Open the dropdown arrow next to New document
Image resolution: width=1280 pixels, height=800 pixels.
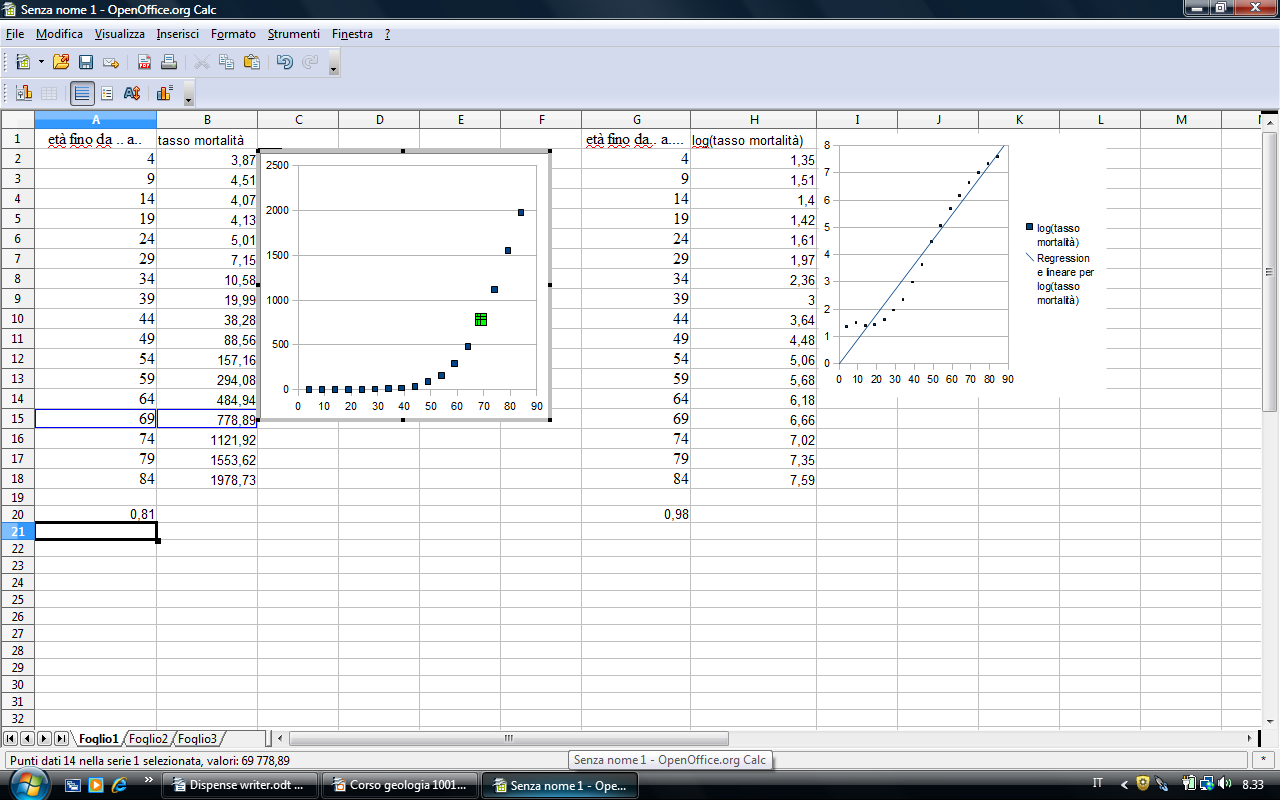pyautogui.click(x=41, y=62)
